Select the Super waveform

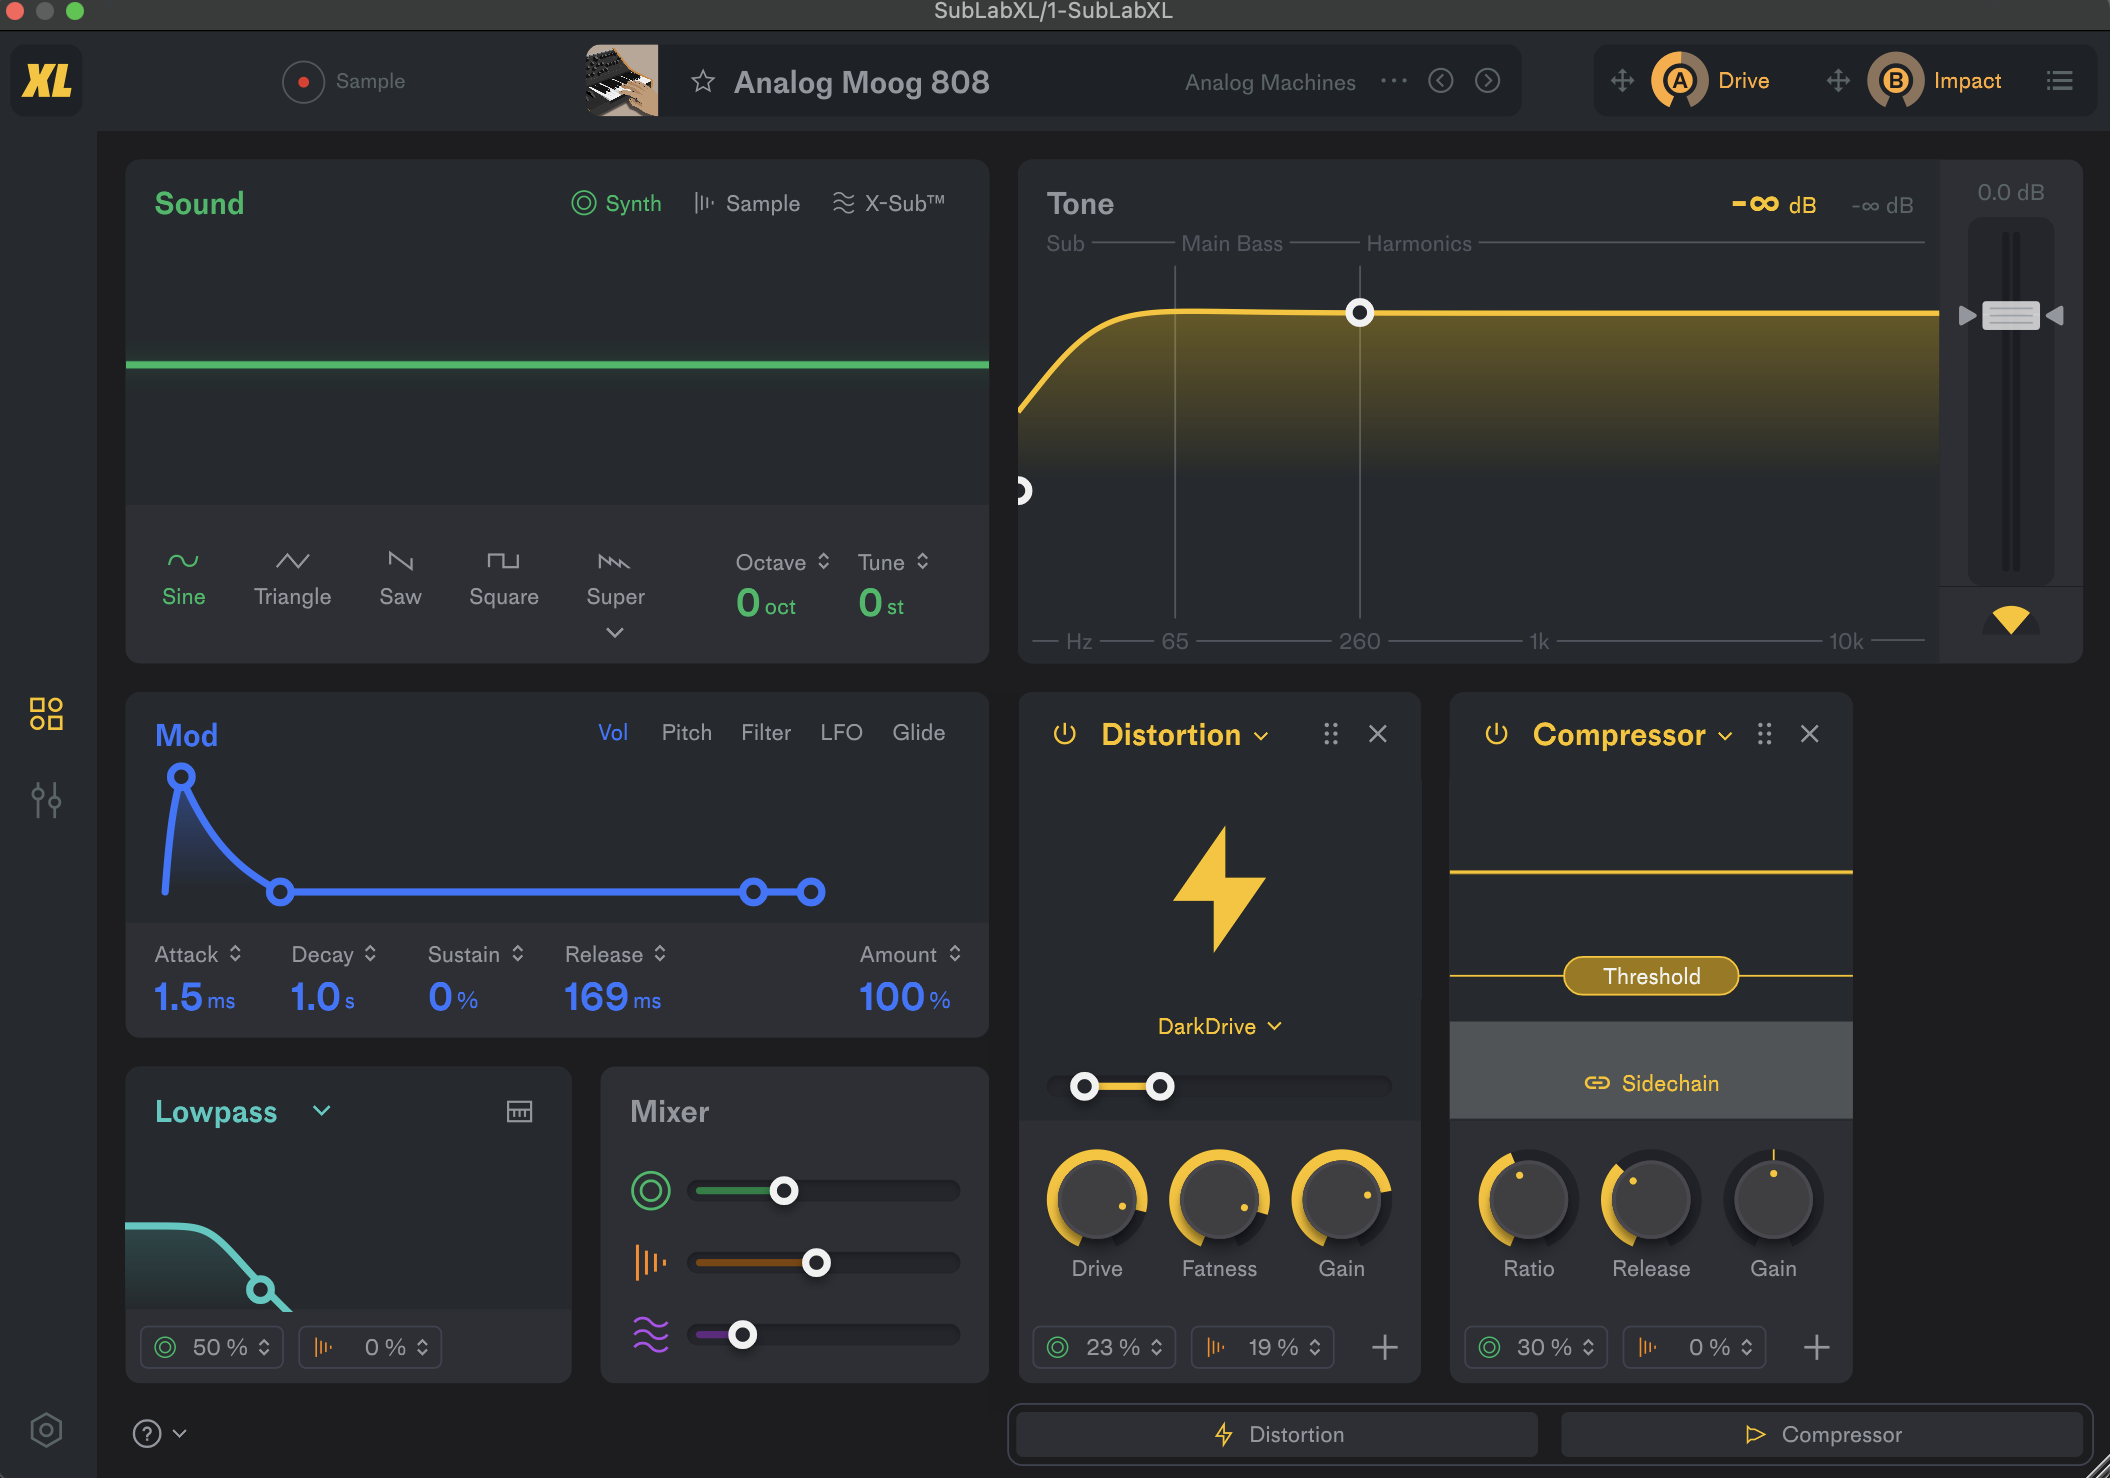point(615,579)
